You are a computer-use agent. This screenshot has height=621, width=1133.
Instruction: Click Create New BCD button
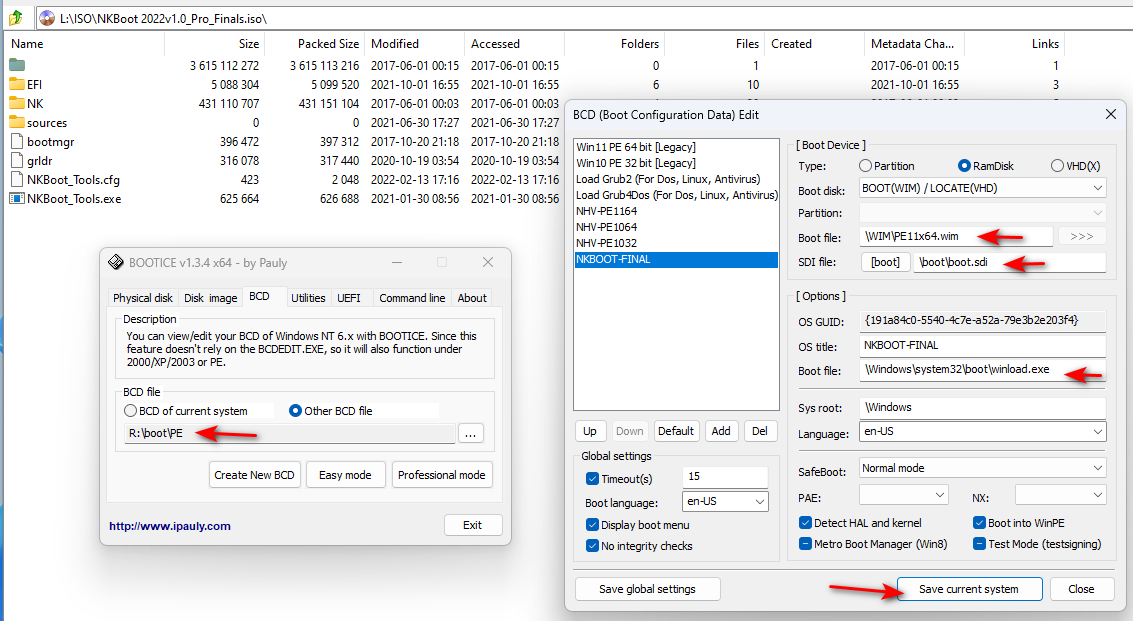254,475
